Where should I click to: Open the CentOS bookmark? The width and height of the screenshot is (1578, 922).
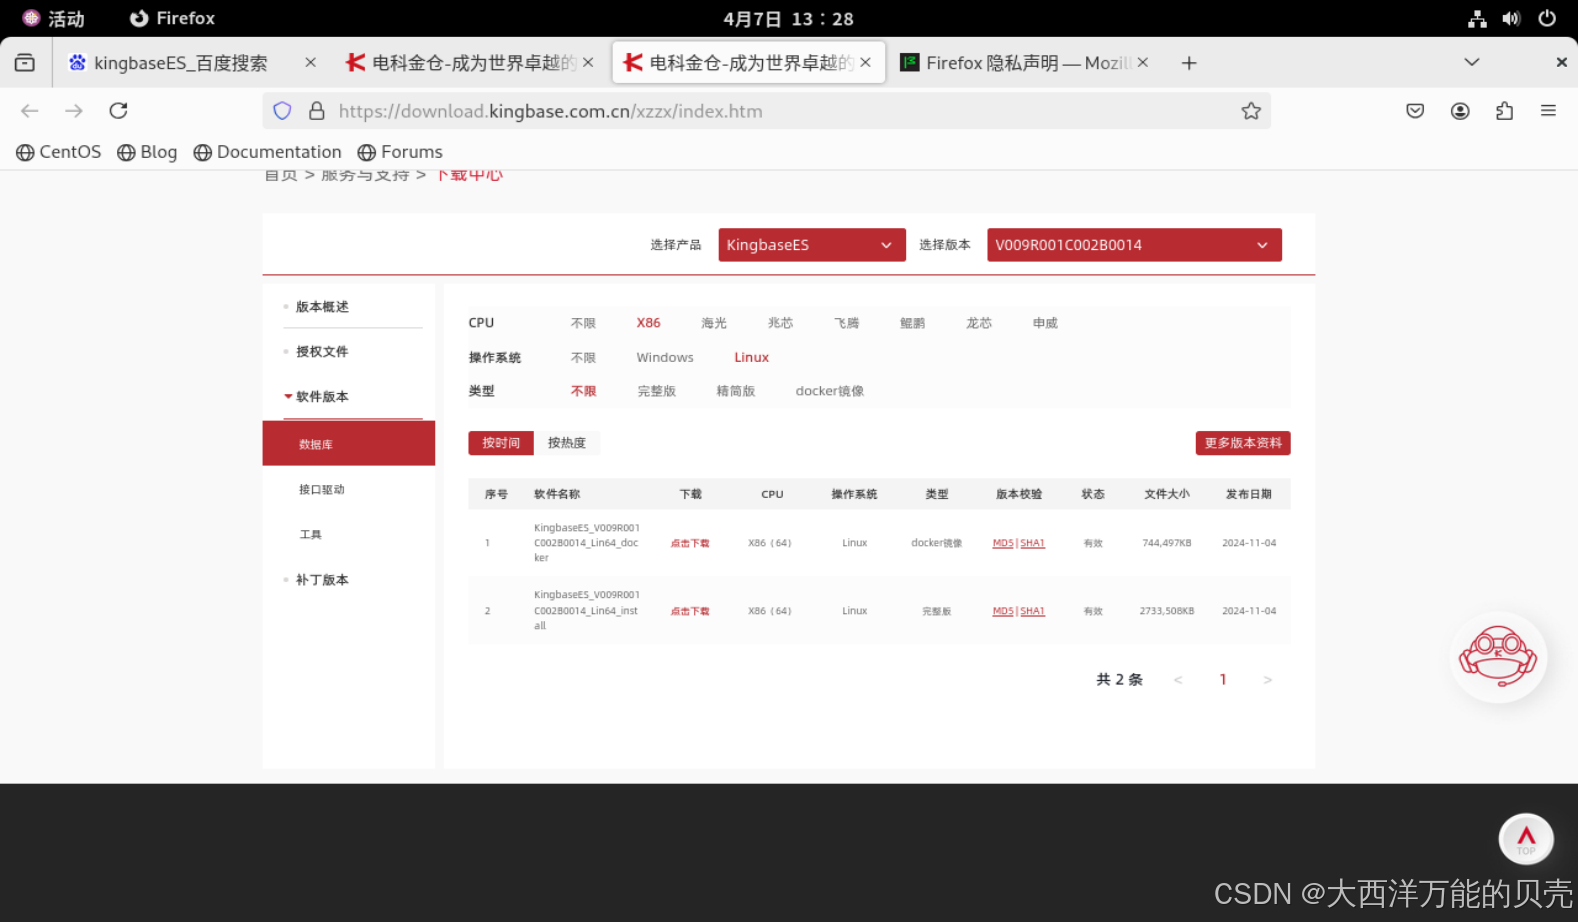click(x=59, y=152)
